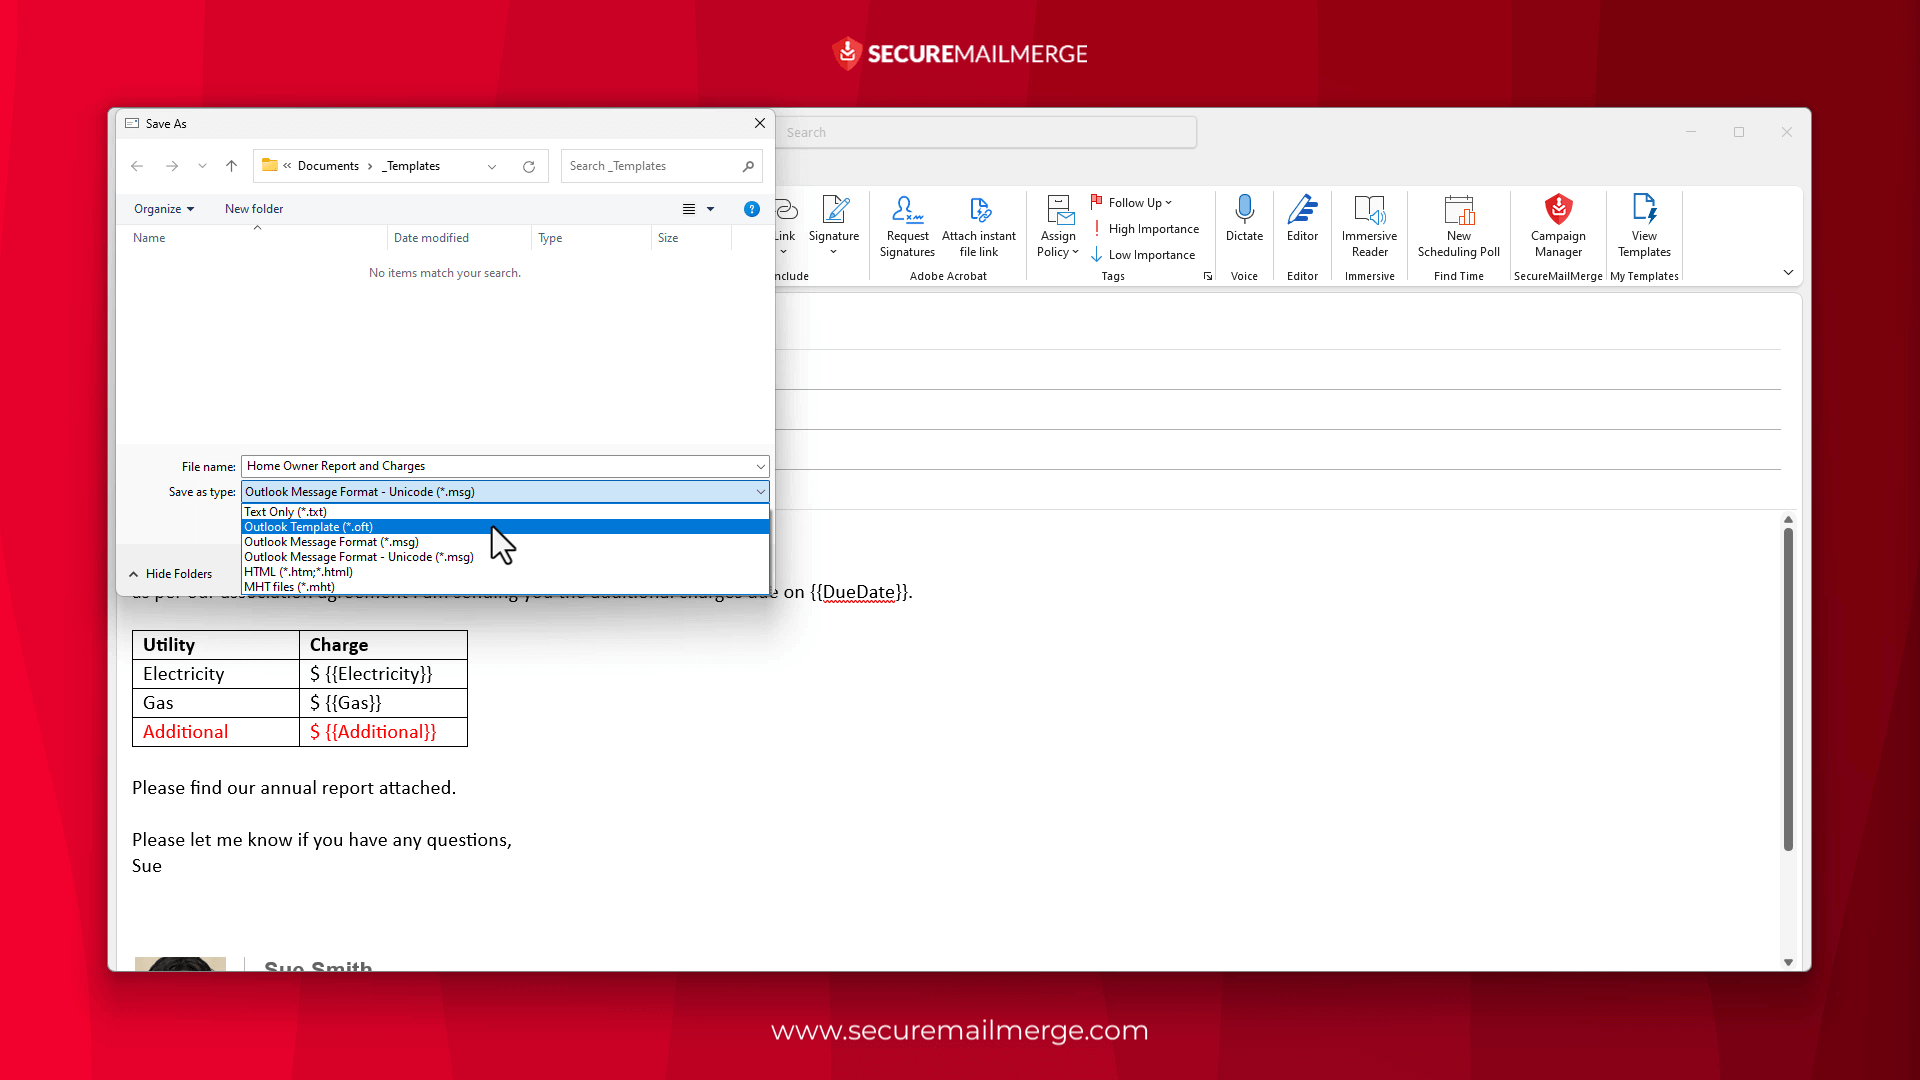Refresh the _Templates folder listing
This screenshot has width=1920, height=1080.
tap(529, 166)
